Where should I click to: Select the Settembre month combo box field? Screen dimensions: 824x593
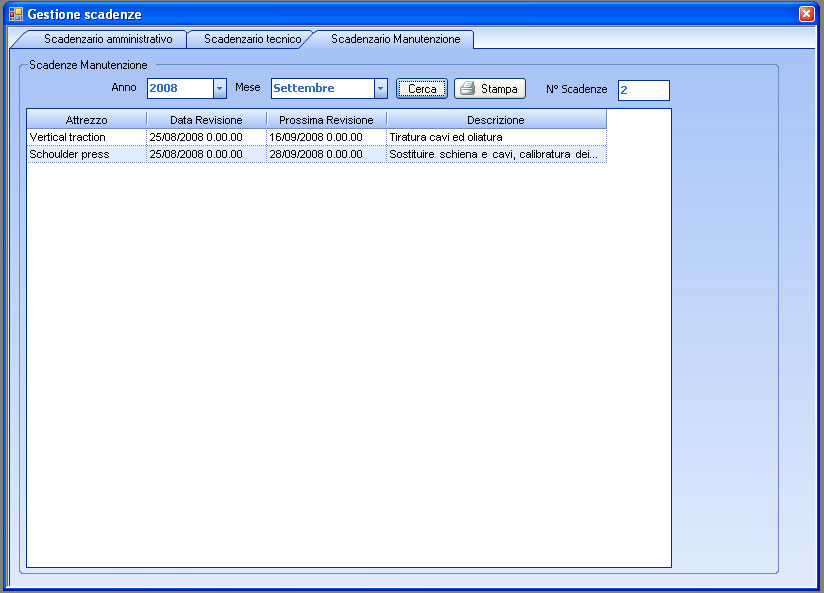(322, 89)
